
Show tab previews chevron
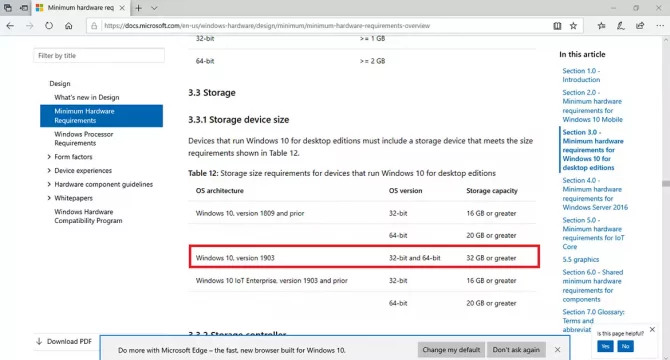(154, 8)
